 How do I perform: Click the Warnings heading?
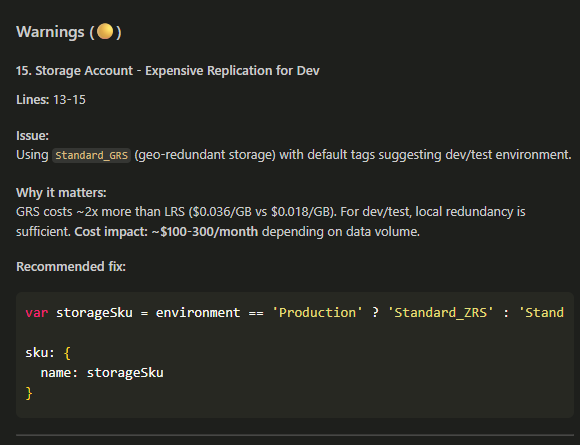coord(68,32)
